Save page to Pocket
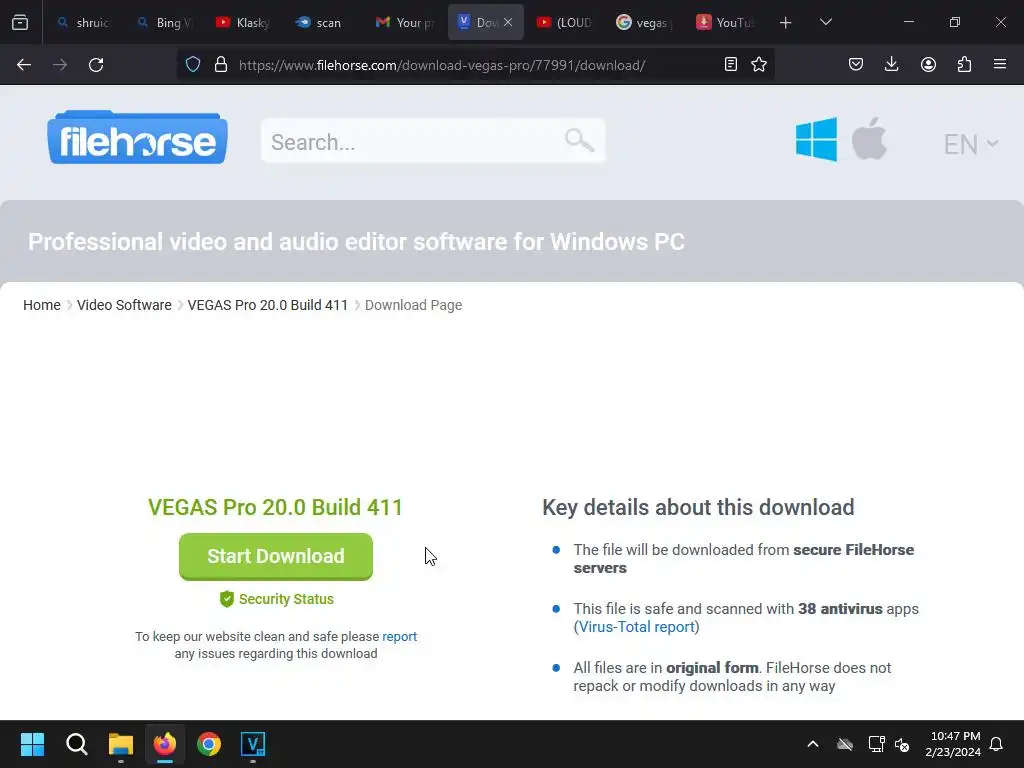Screen dimensions: 1024x768 pos(856,65)
